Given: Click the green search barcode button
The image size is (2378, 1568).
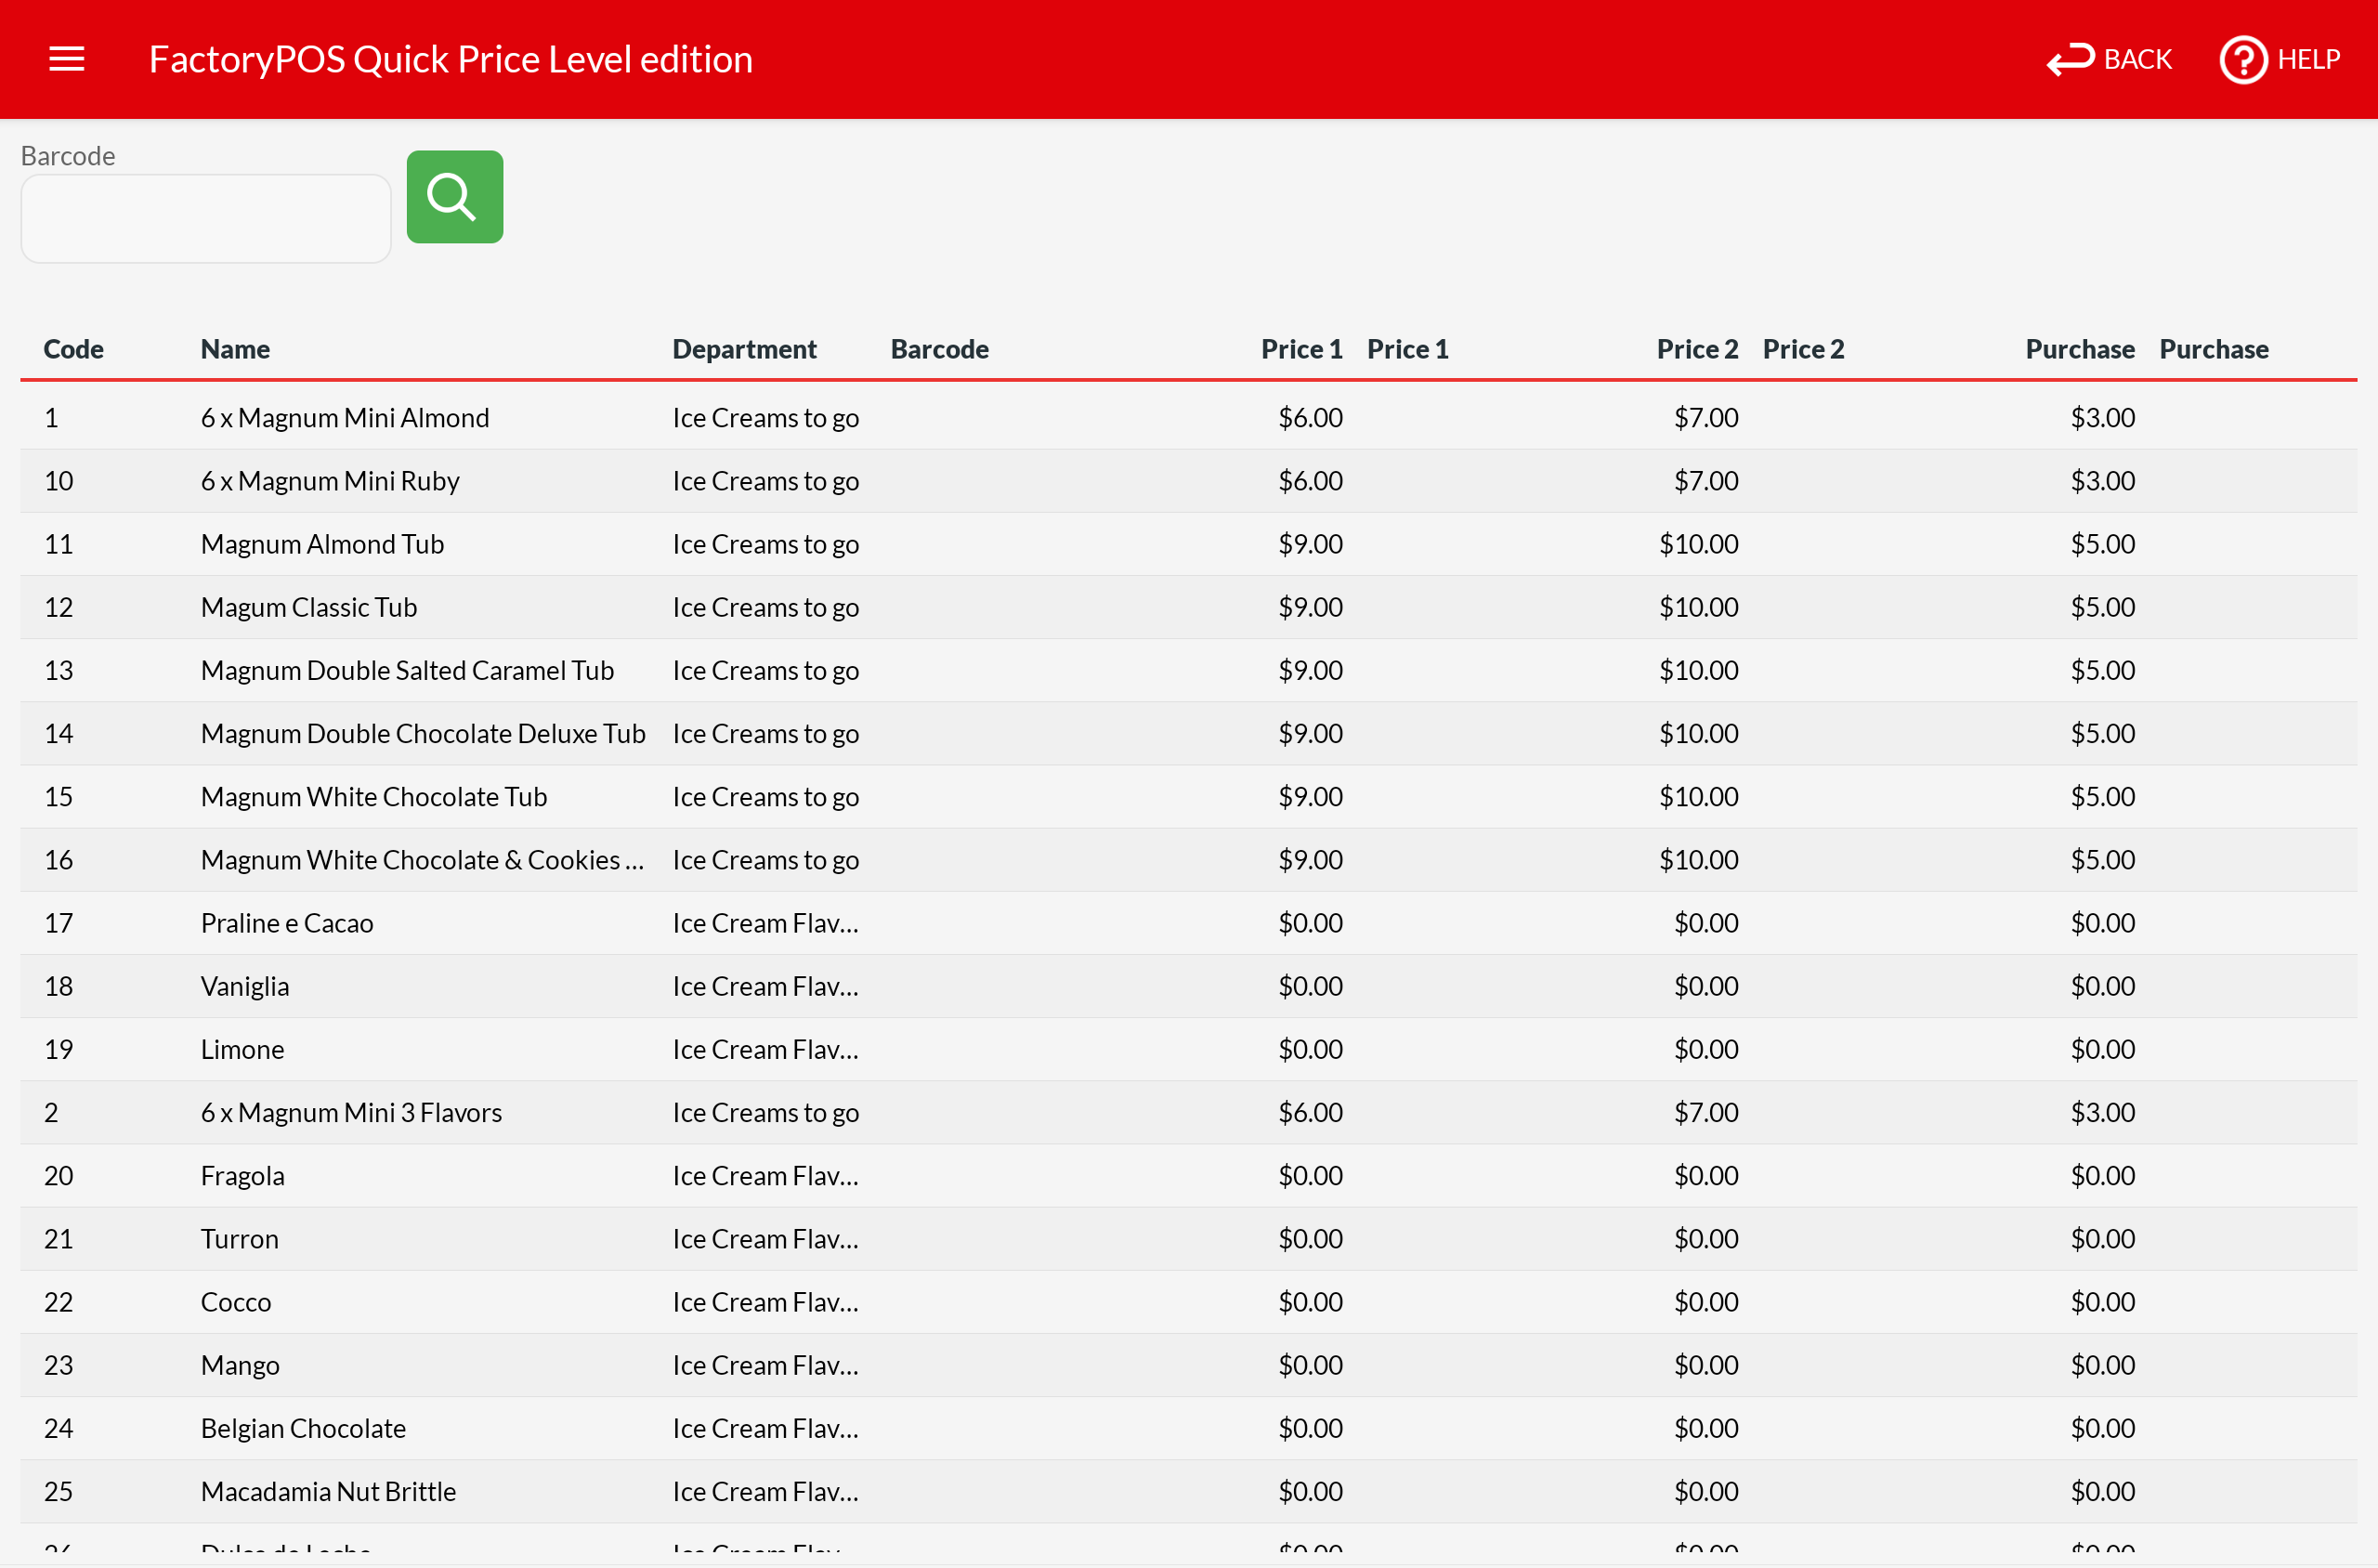Looking at the screenshot, I should pyautogui.click(x=454, y=197).
